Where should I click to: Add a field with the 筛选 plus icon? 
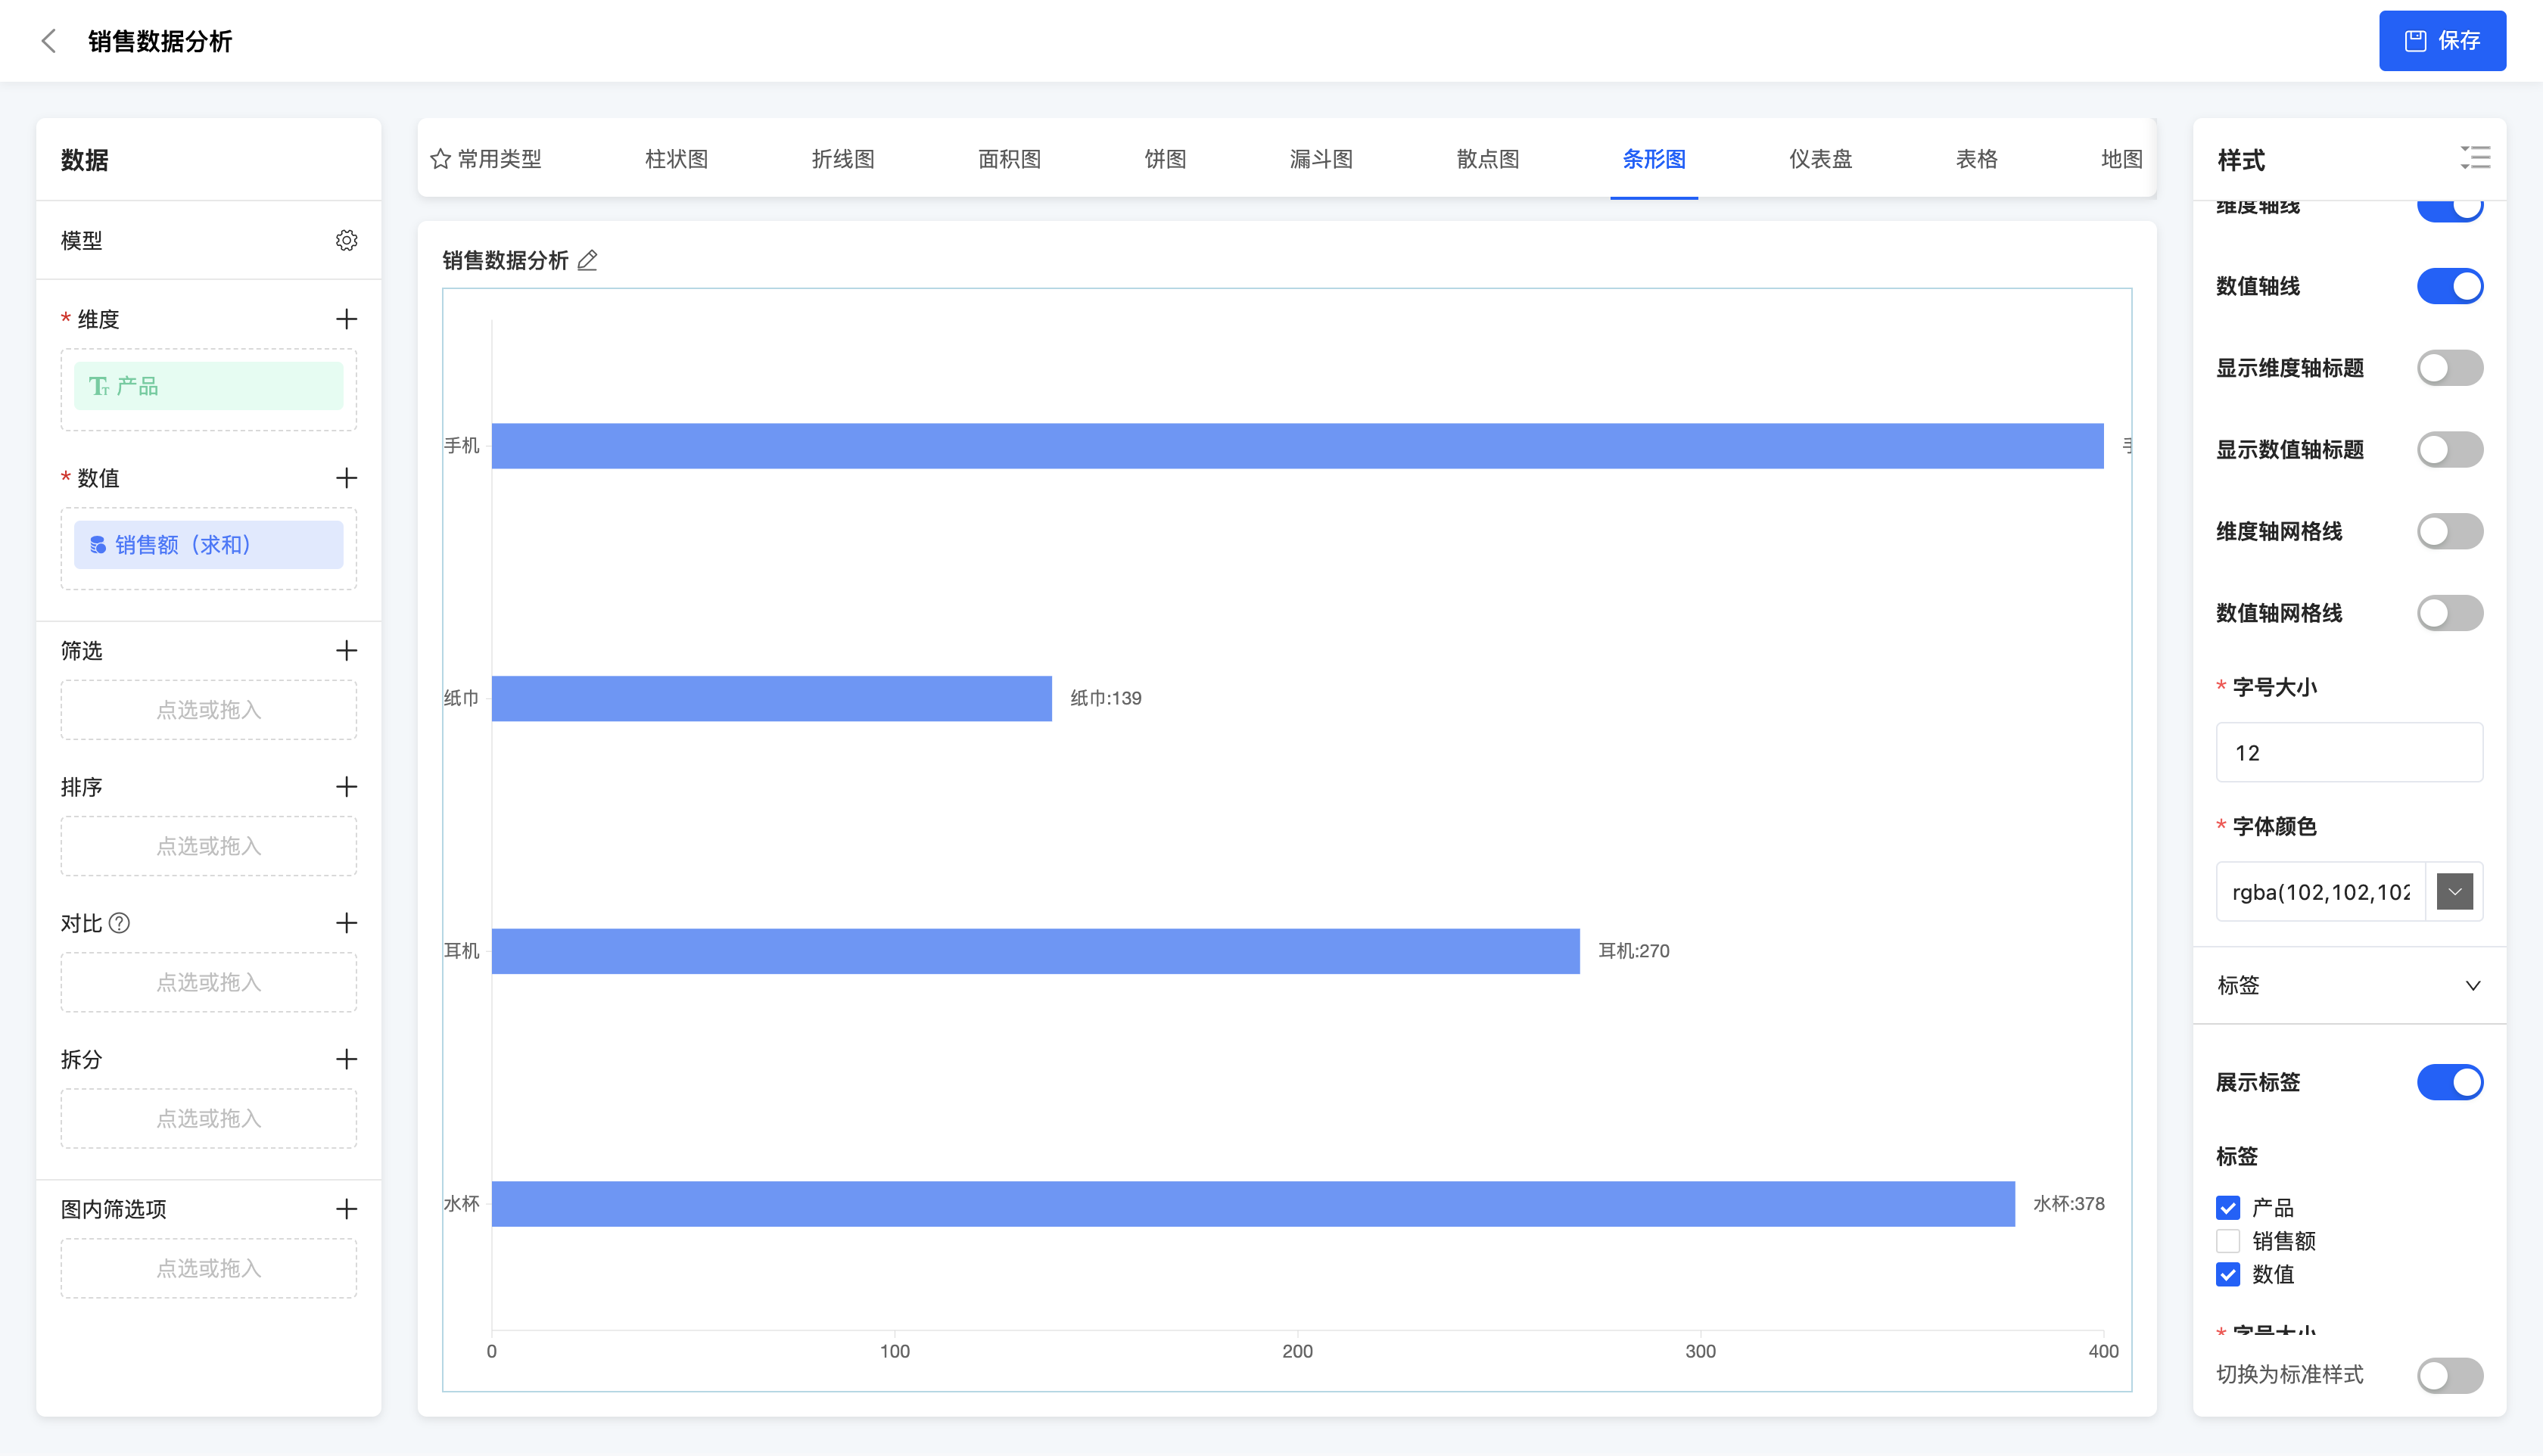point(346,650)
